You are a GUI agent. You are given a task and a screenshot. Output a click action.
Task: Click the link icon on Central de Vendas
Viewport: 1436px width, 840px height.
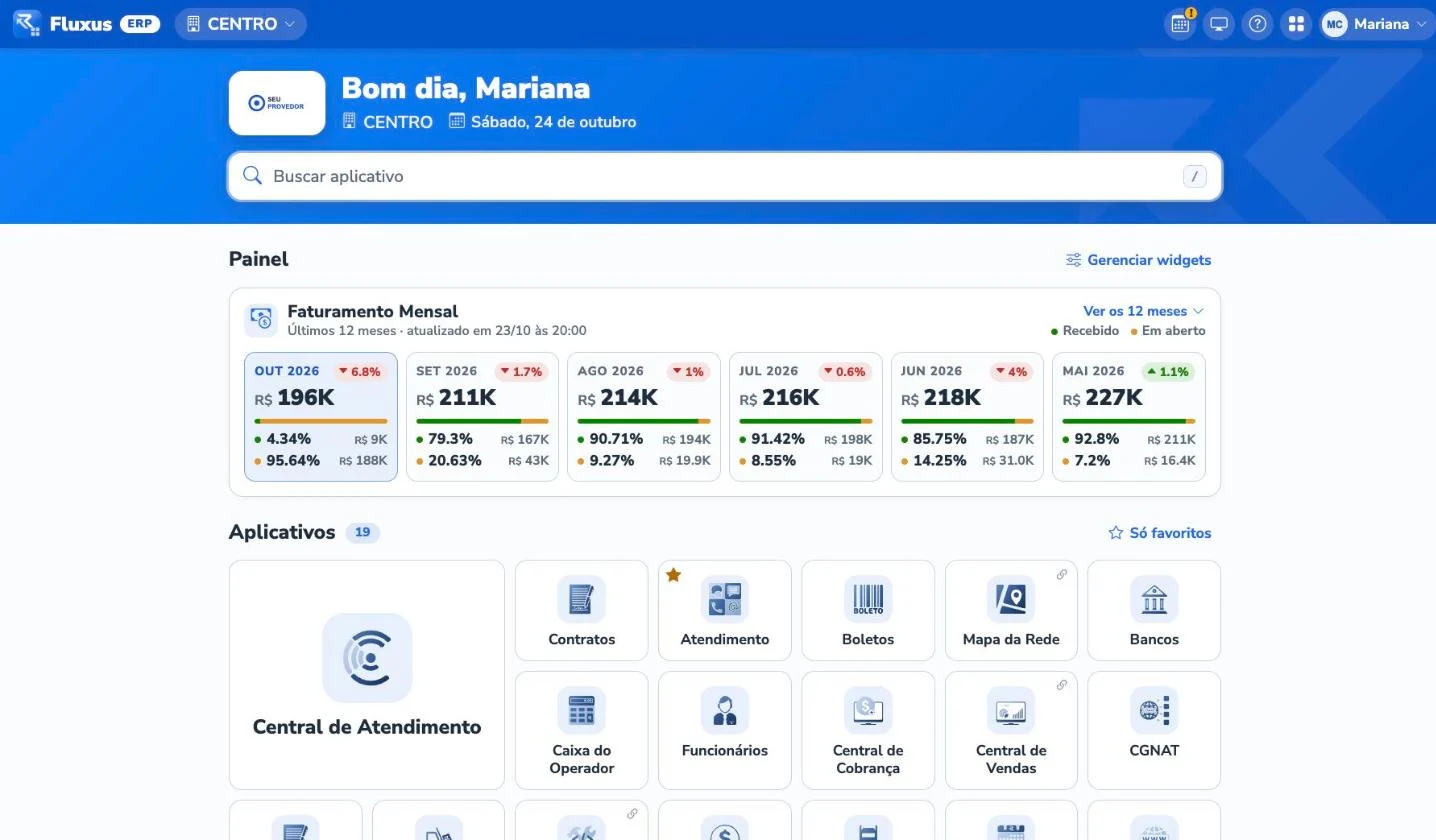click(x=1062, y=685)
